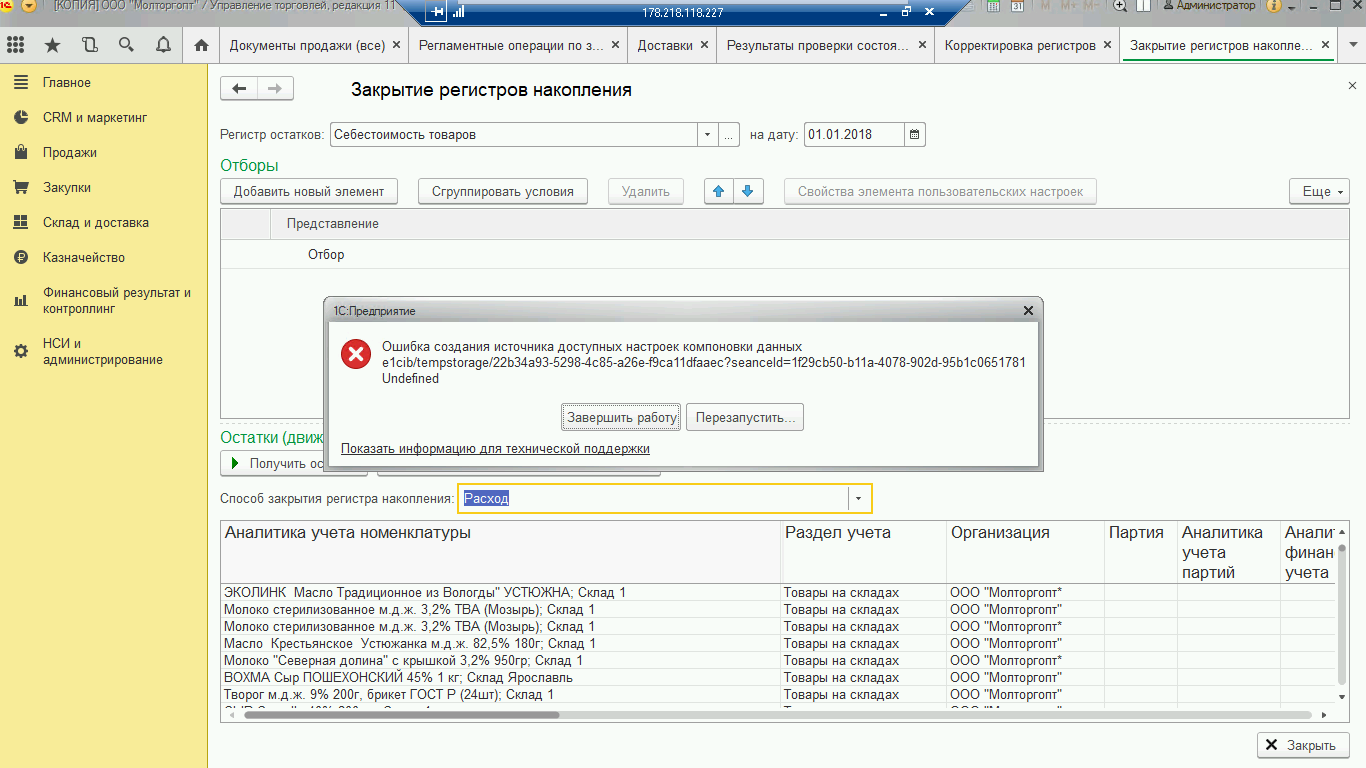The width and height of the screenshot is (1366, 768).
Task: Select row ЭКОЛИНК Масло Традиционное из Вологды
Action: coord(778,593)
